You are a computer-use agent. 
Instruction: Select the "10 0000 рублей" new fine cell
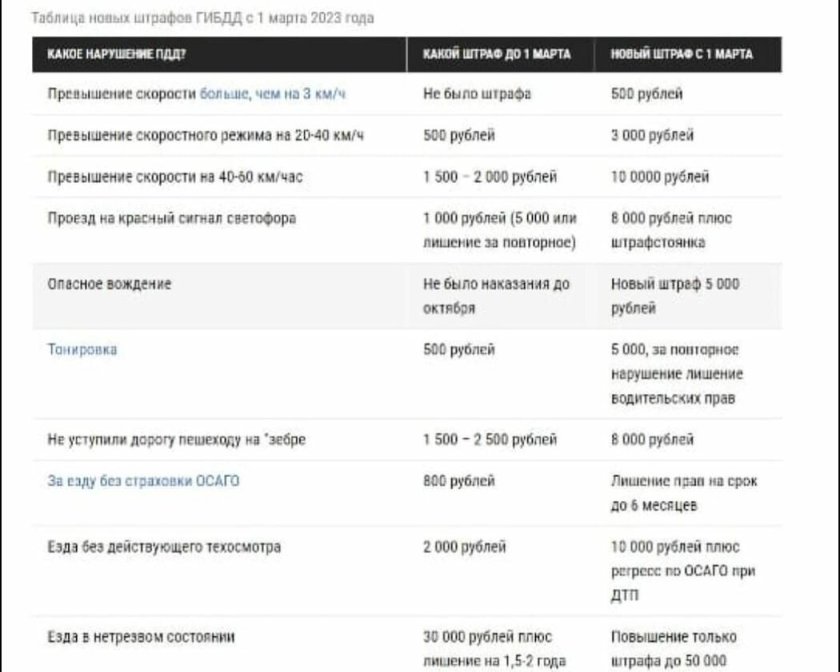(660, 177)
